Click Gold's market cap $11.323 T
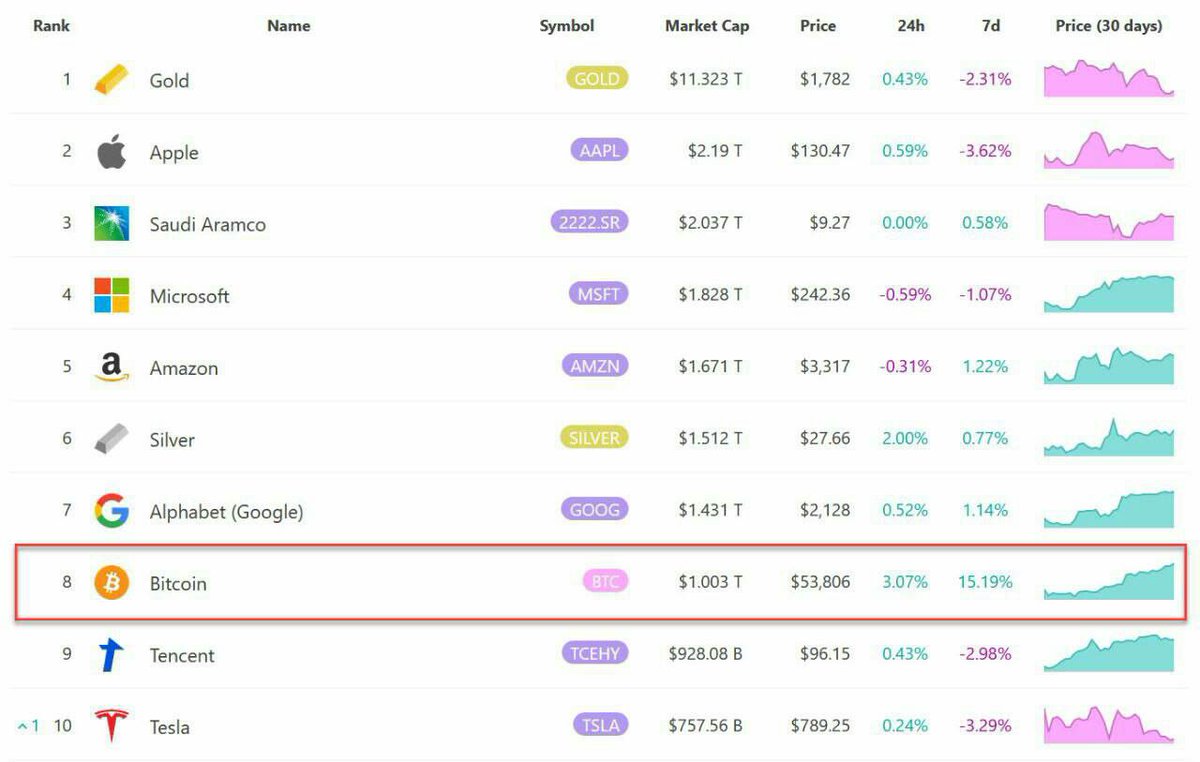 [x=706, y=79]
